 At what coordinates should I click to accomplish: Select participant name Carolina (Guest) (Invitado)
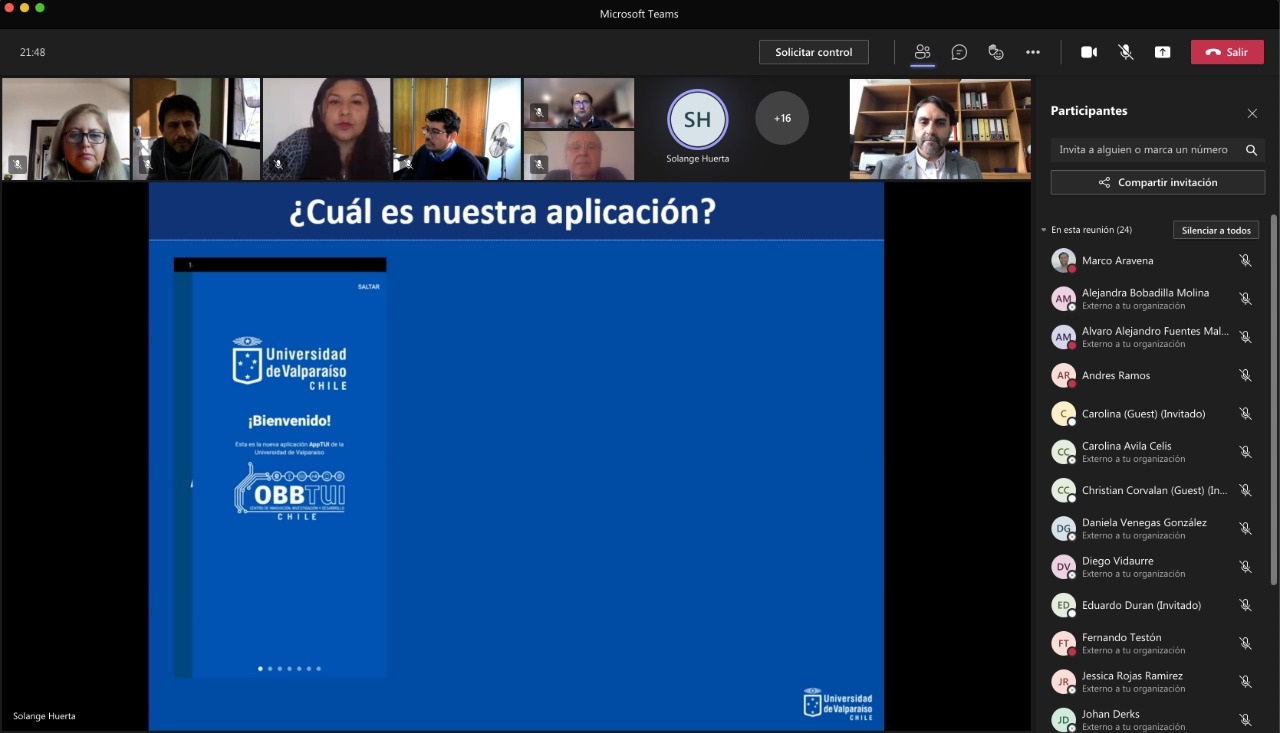coord(1143,414)
